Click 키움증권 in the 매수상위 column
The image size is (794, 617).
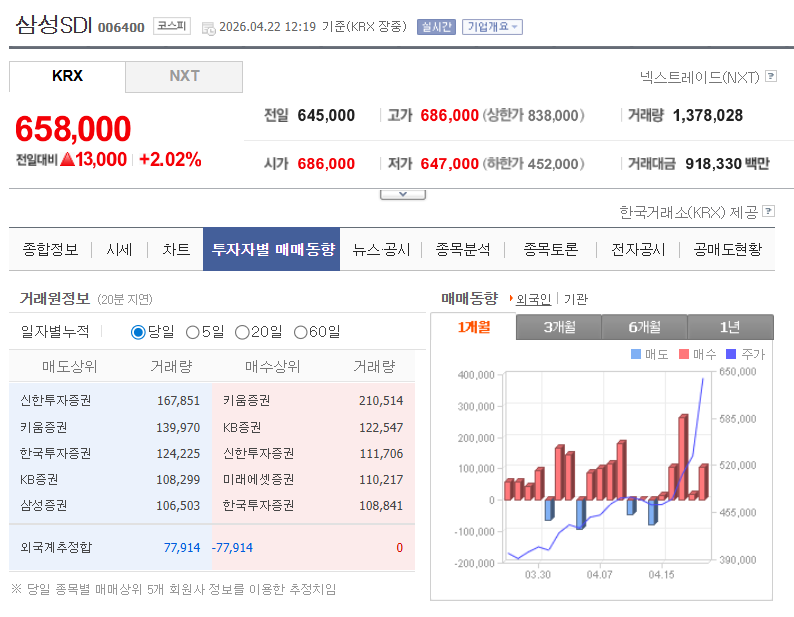pyautogui.click(x=247, y=401)
